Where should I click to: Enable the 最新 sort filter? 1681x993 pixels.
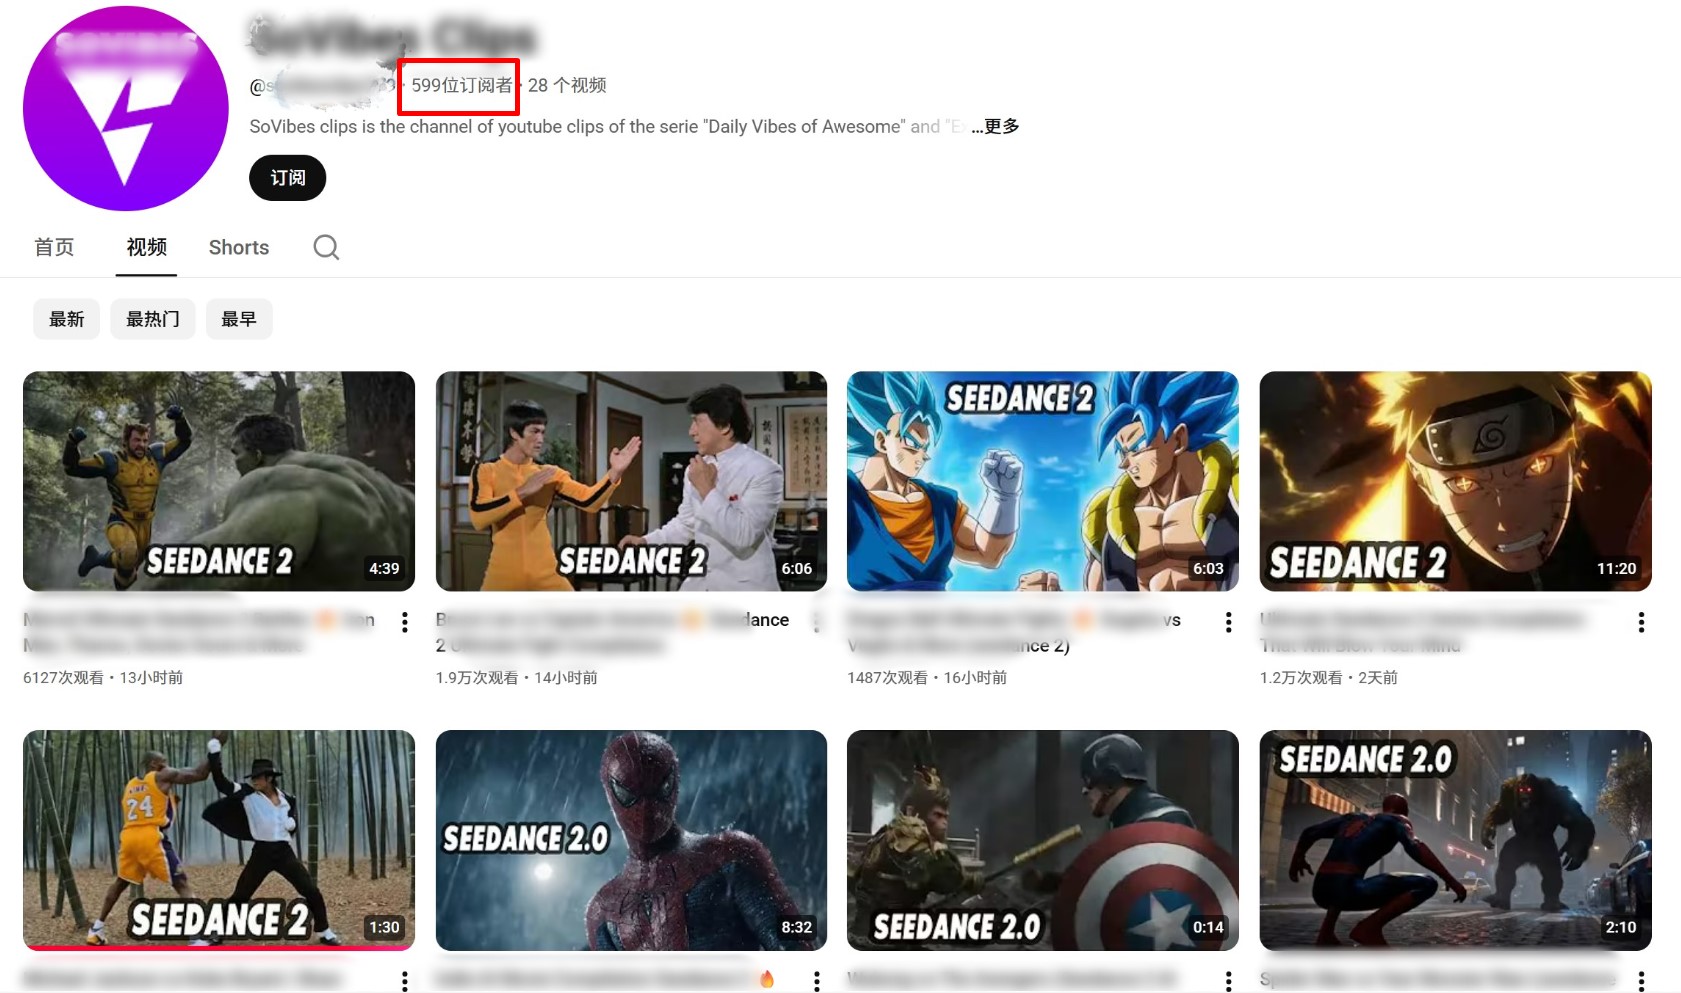pyautogui.click(x=66, y=318)
